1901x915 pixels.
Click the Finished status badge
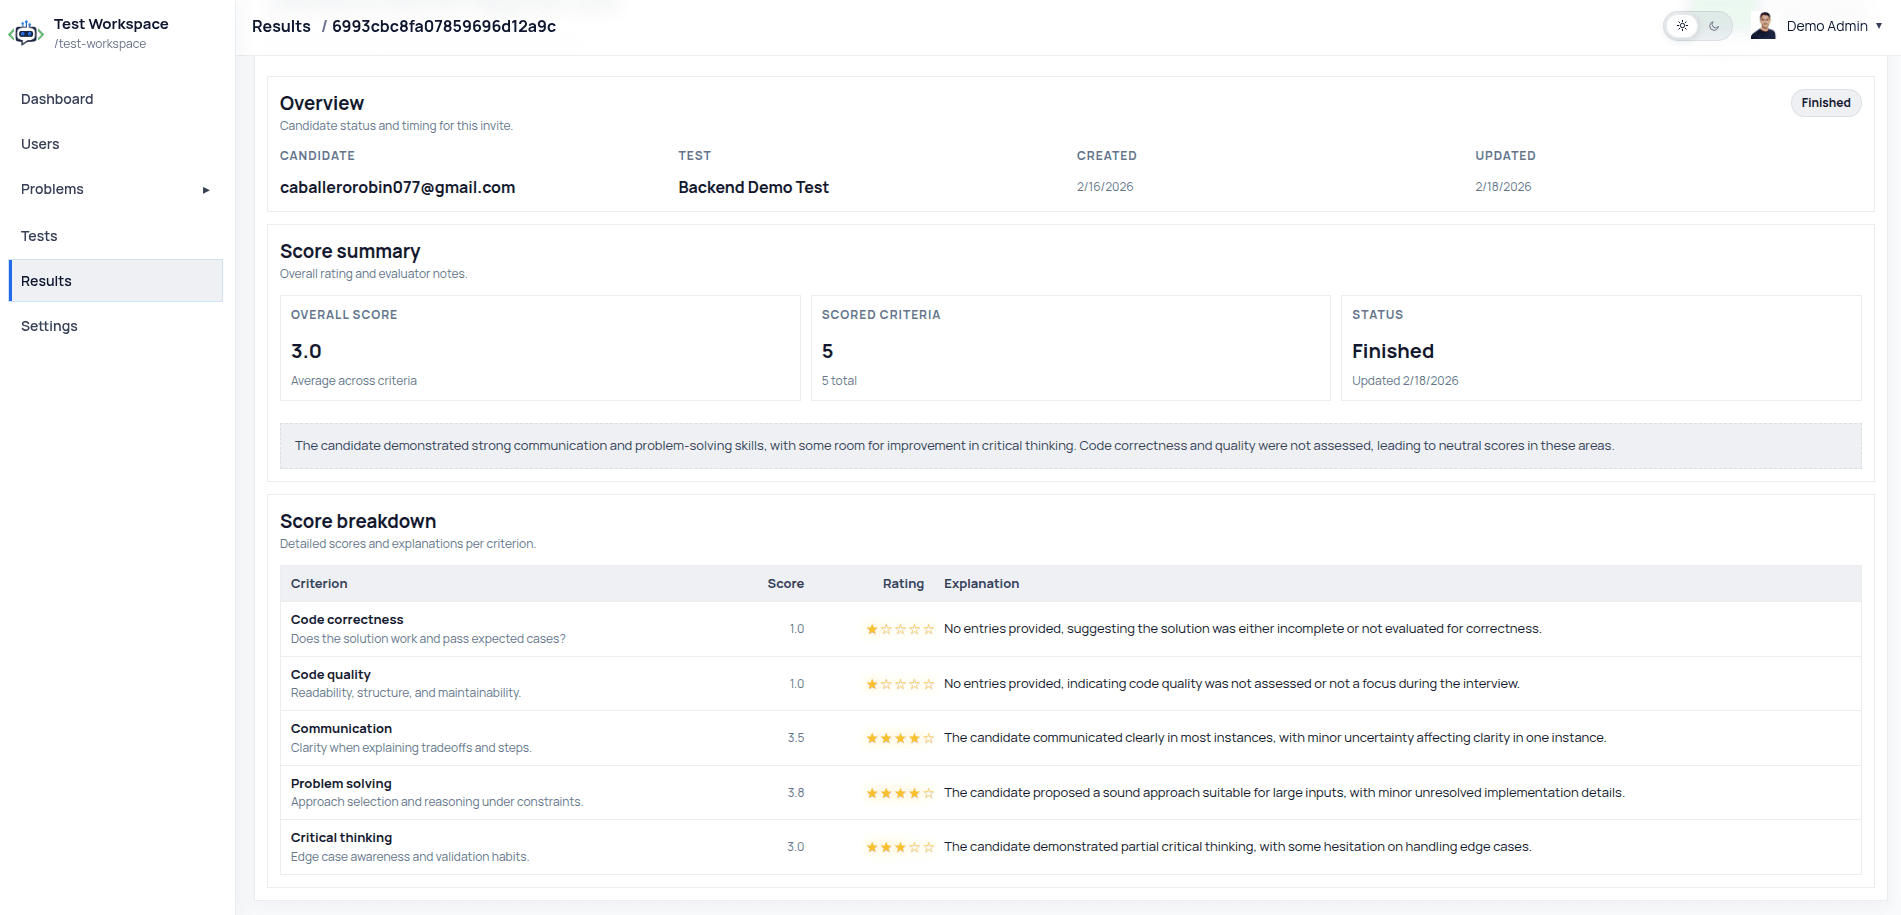(x=1825, y=102)
